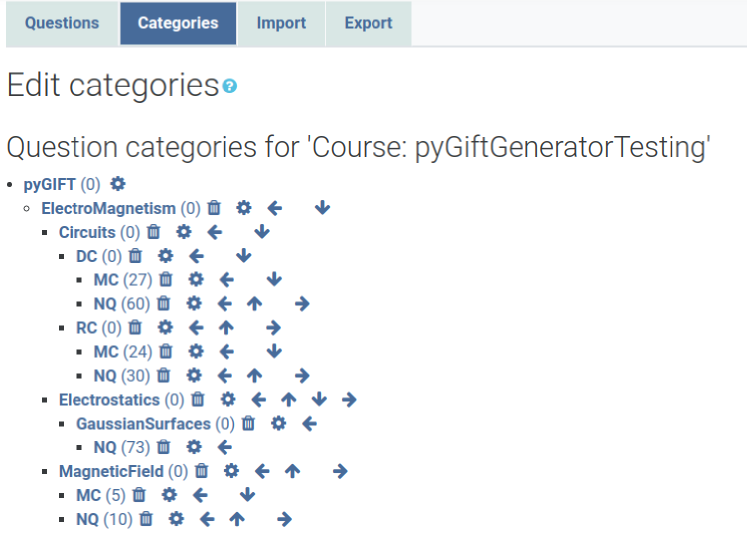Click the trash icon beside GaussianSurfaces
The image size is (747, 533).
[248, 424]
